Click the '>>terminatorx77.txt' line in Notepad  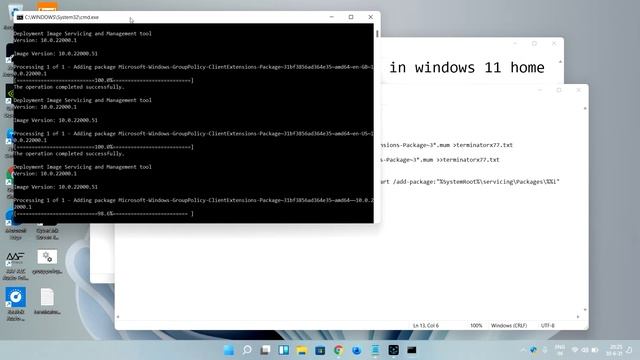(440, 160)
